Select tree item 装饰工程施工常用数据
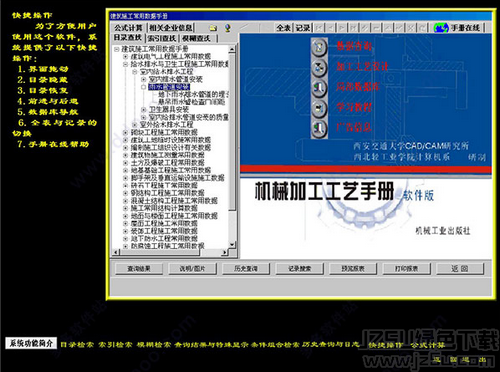This screenshot has width=500, height=372. 164,231
